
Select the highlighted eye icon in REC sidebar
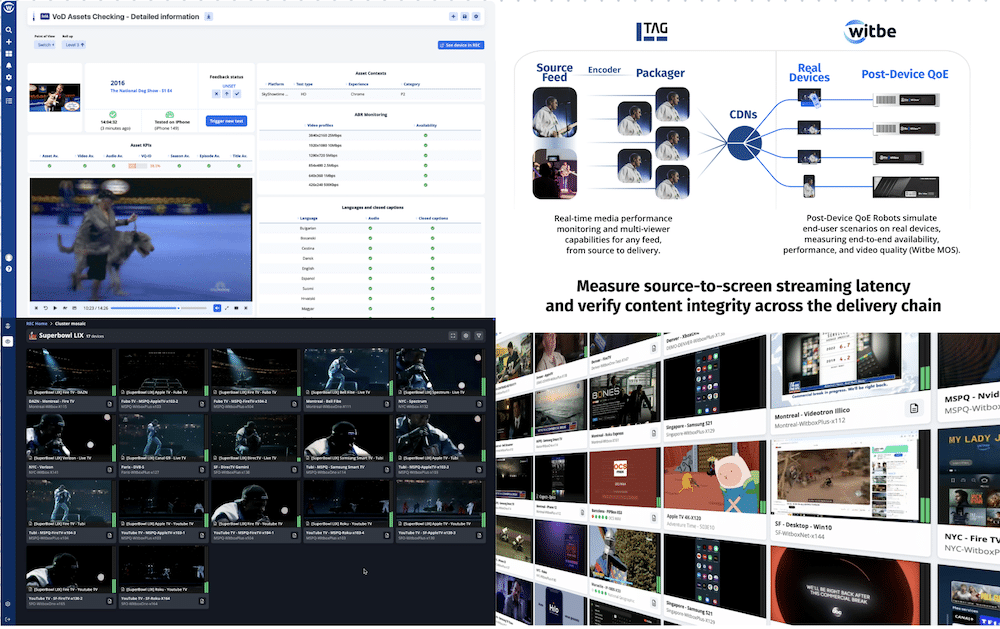click(8, 341)
